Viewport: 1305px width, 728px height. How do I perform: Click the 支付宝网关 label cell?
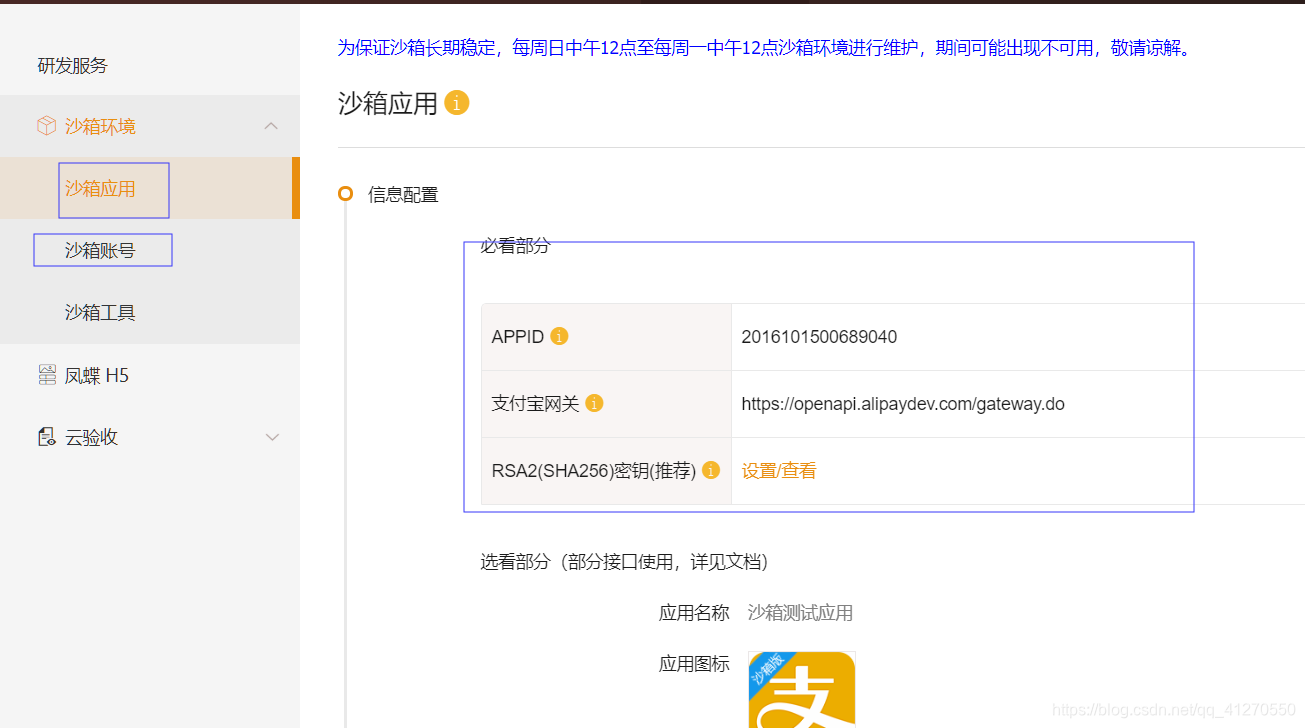coord(606,404)
